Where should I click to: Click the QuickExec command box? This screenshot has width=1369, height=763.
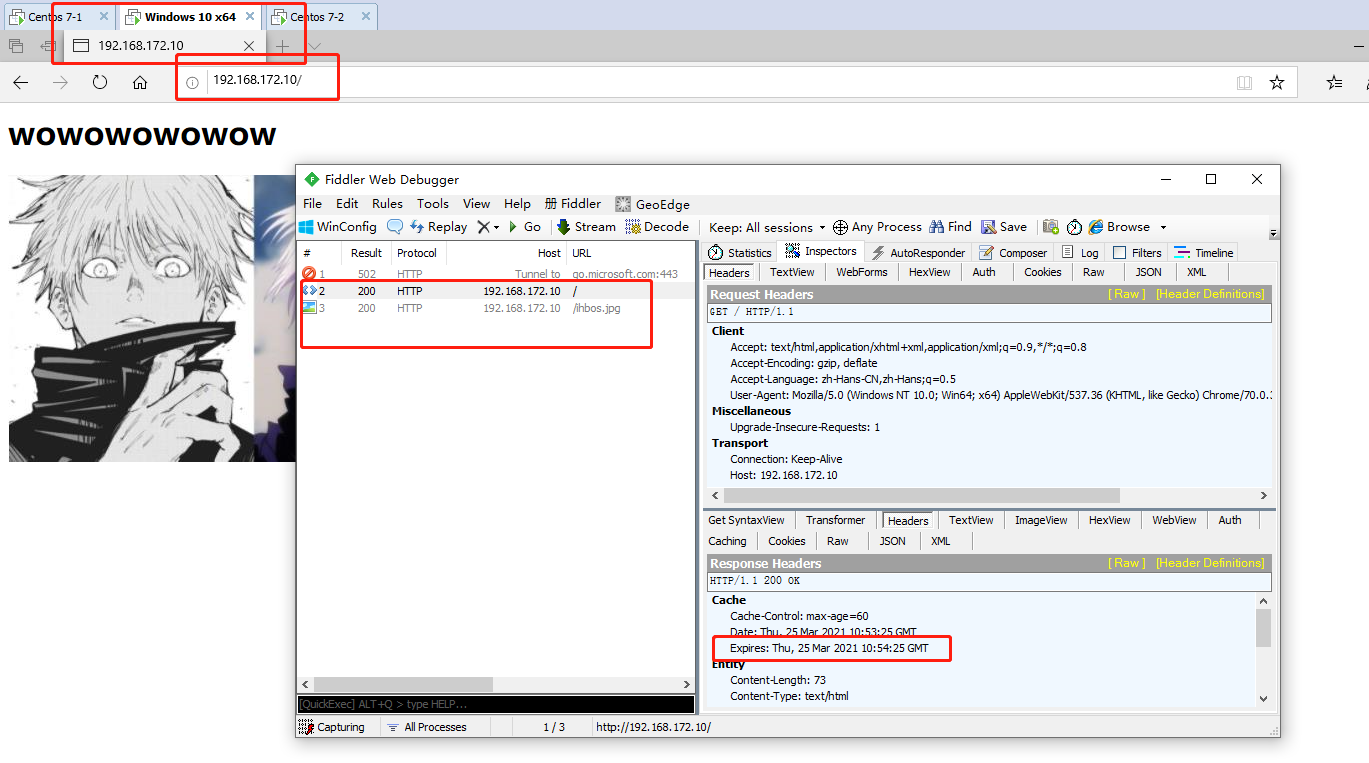click(497, 704)
